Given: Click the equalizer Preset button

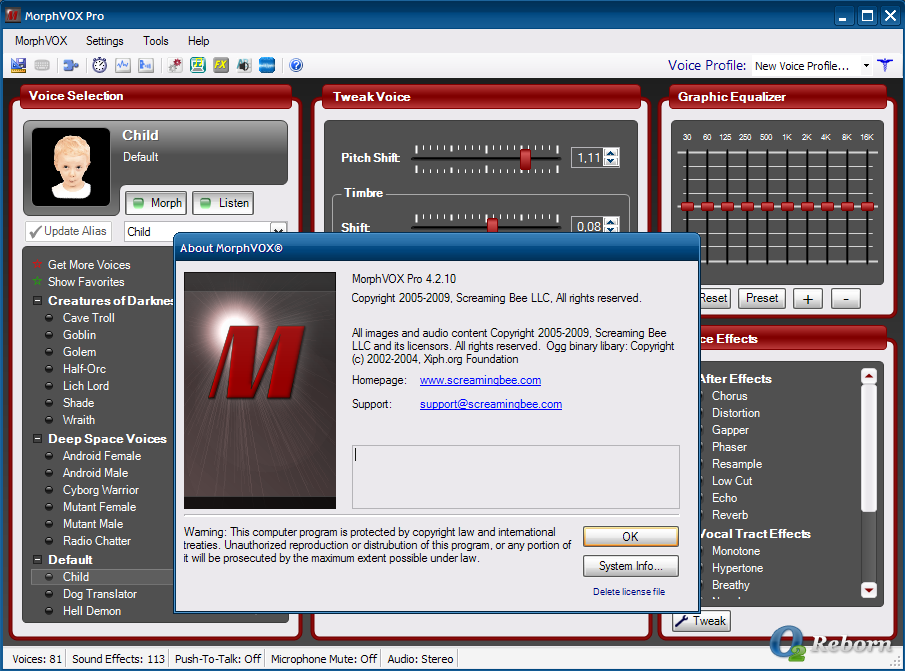Looking at the screenshot, I should point(762,298).
